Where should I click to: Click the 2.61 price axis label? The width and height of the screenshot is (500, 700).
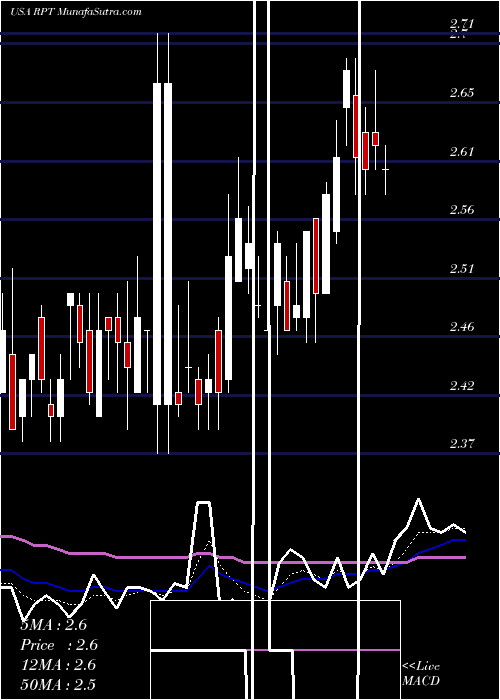[462, 152]
